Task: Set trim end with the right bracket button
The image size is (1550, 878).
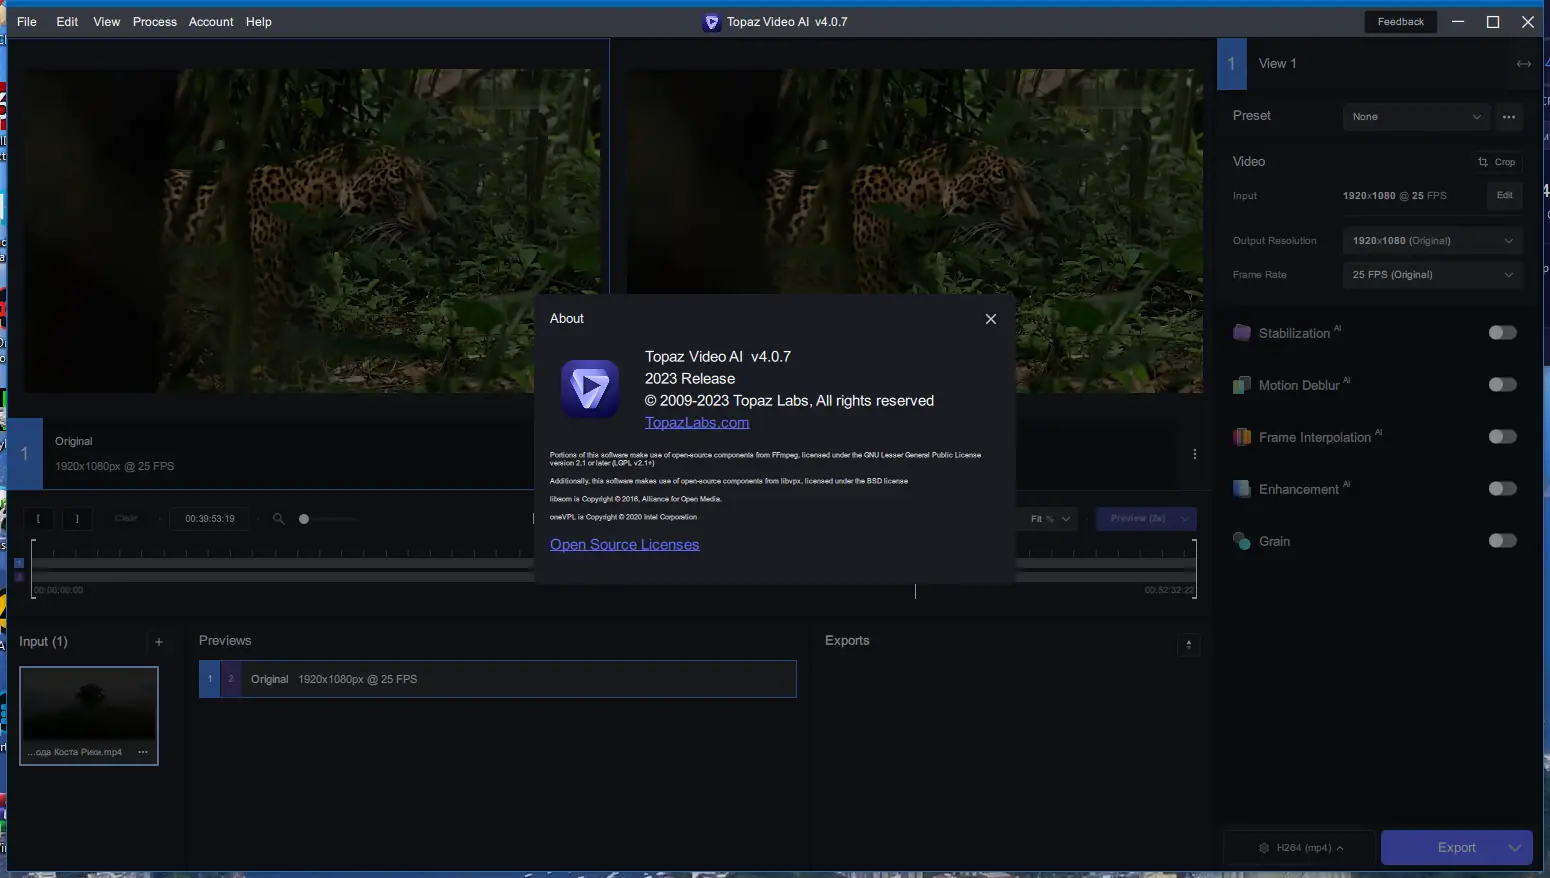Action: coord(77,519)
